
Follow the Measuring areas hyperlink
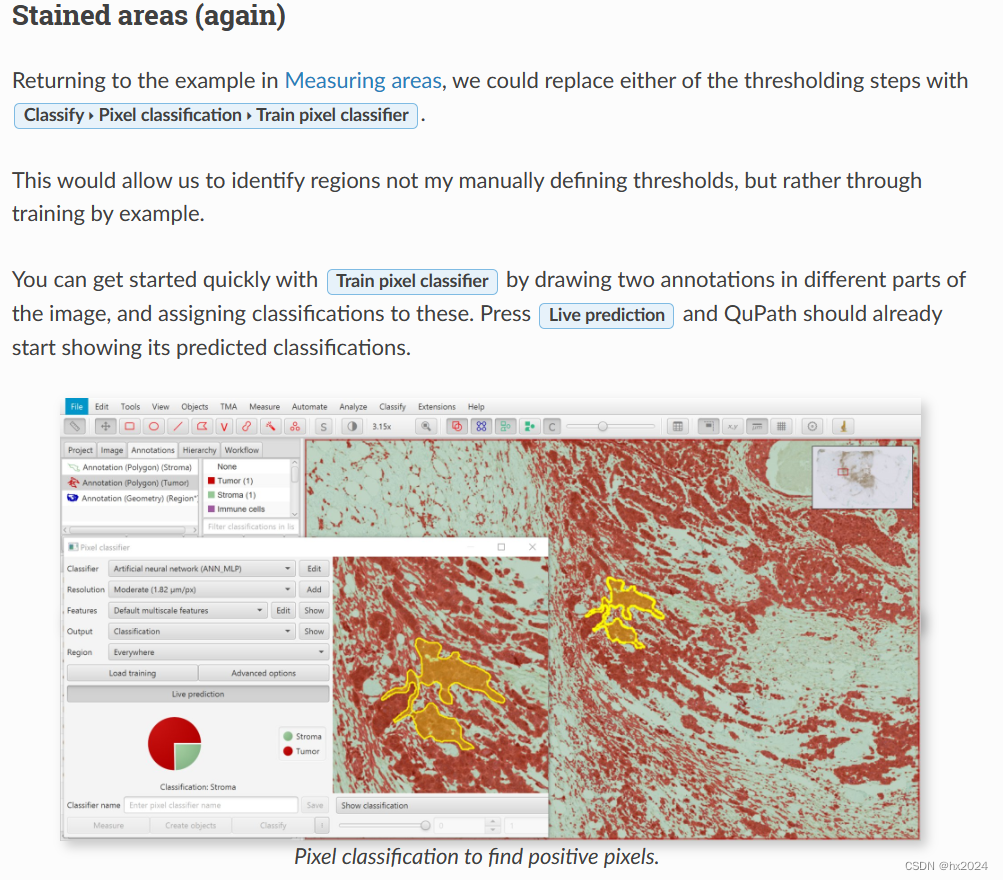tap(364, 81)
